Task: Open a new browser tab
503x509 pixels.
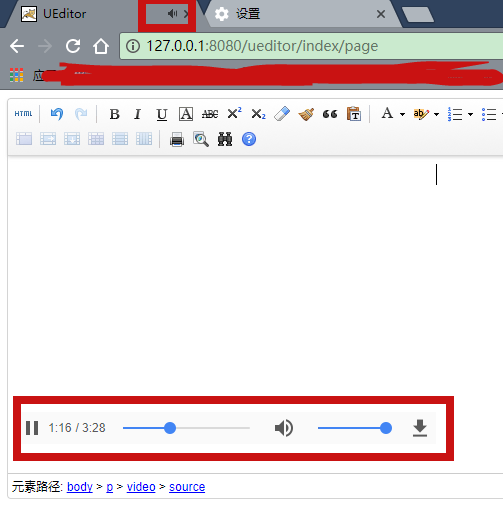Action: [x=418, y=15]
